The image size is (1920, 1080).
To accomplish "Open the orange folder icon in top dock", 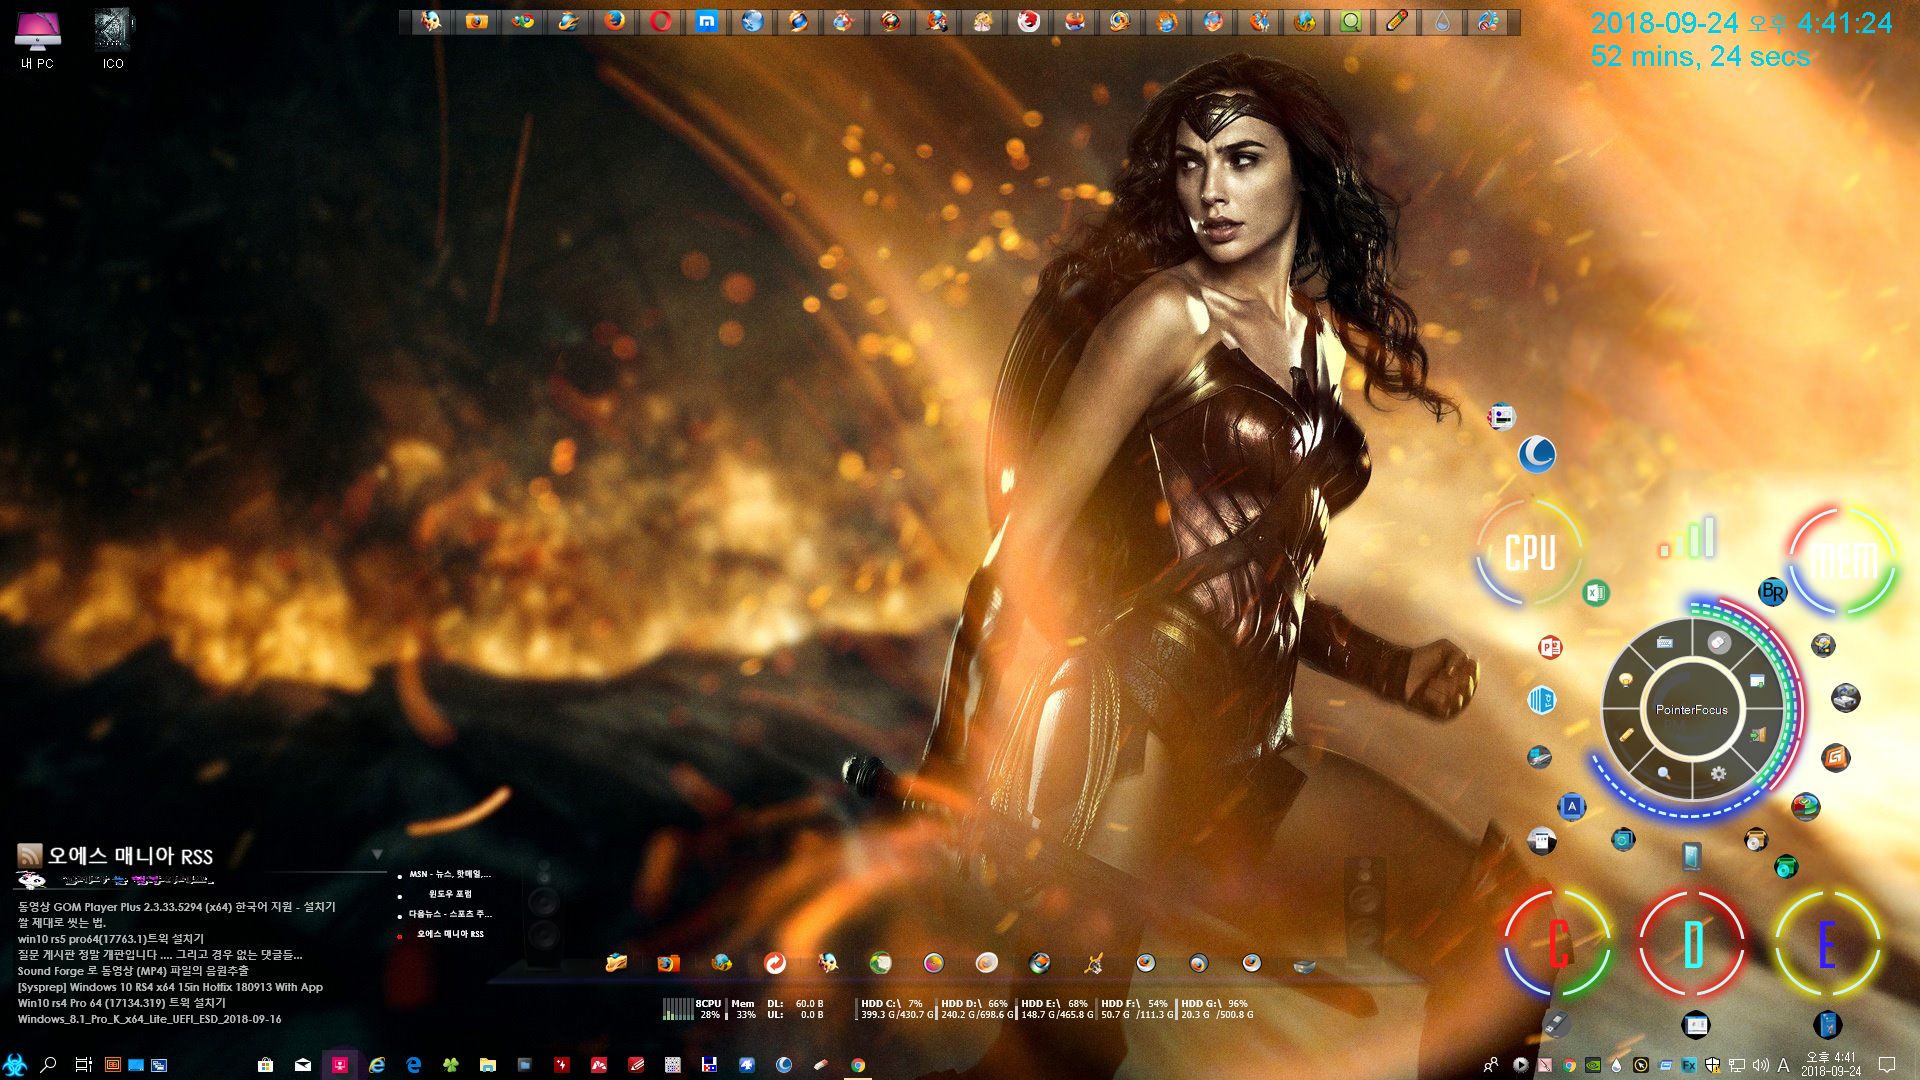I will coord(477,21).
